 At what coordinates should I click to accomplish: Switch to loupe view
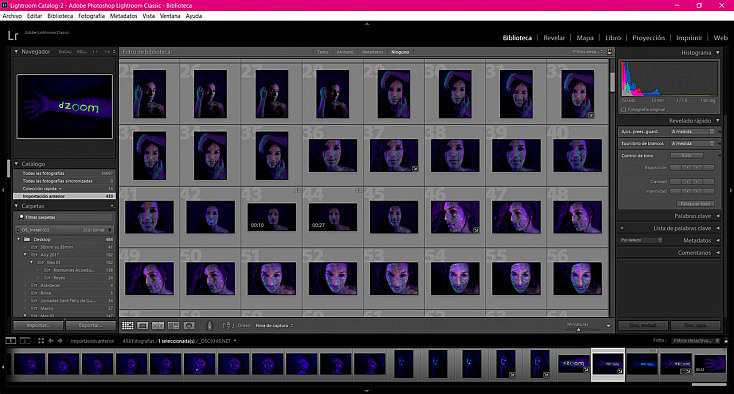[x=143, y=326]
